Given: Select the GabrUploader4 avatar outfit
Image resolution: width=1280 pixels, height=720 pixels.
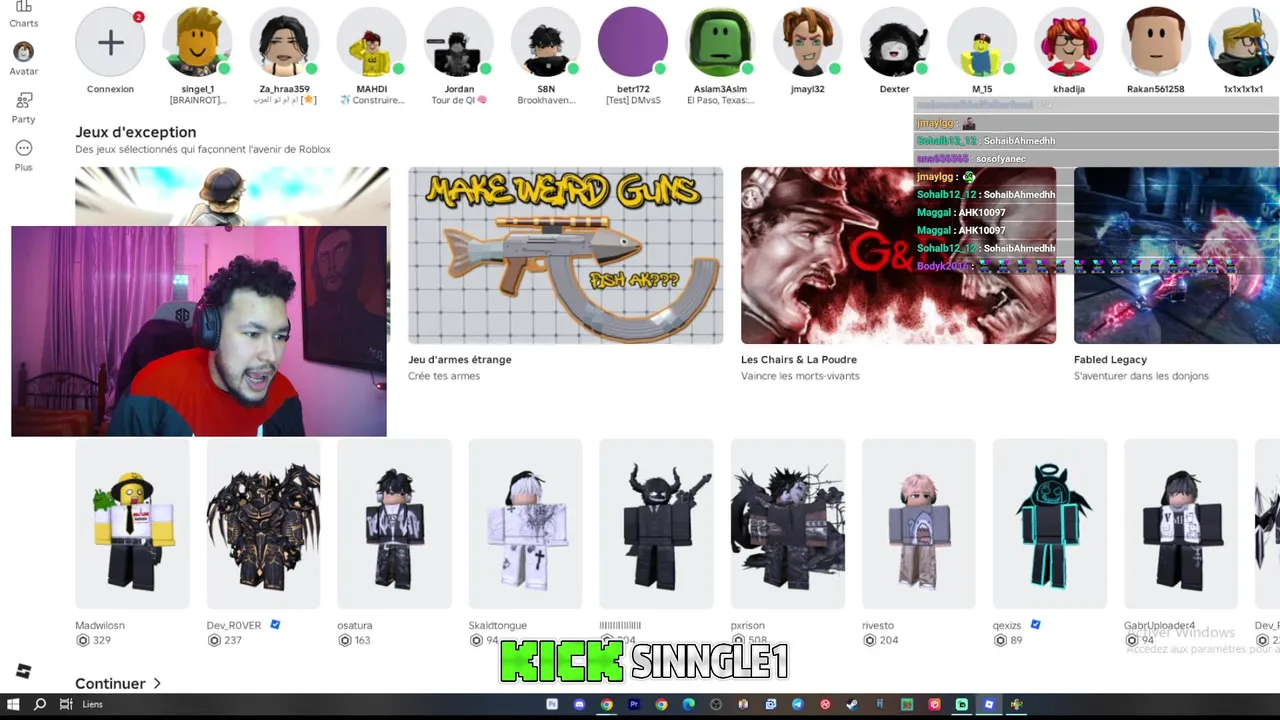Looking at the screenshot, I should coord(1180,524).
